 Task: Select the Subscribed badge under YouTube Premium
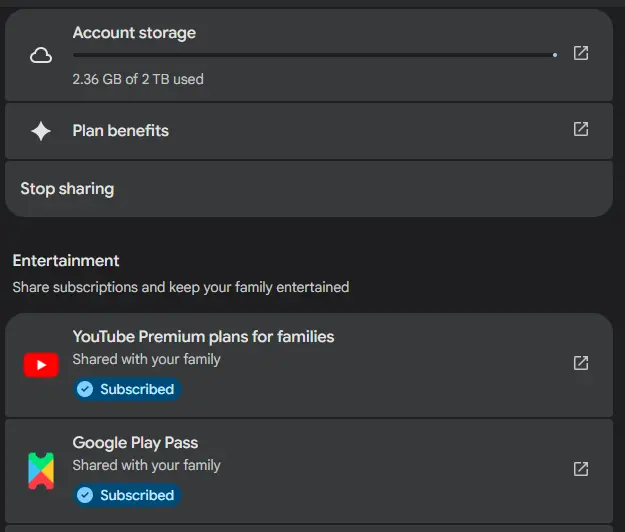(x=127, y=389)
